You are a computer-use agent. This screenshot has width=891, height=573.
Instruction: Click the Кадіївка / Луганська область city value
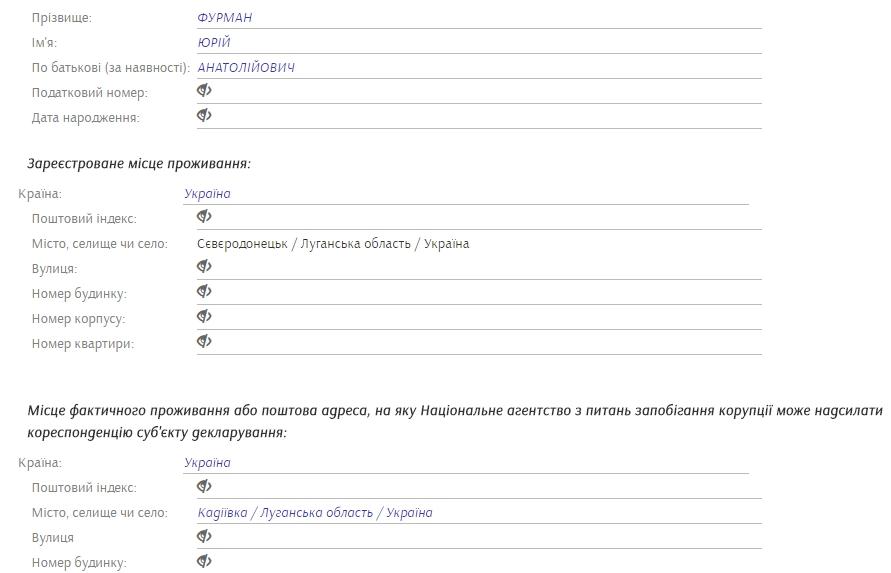[x=315, y=513]
